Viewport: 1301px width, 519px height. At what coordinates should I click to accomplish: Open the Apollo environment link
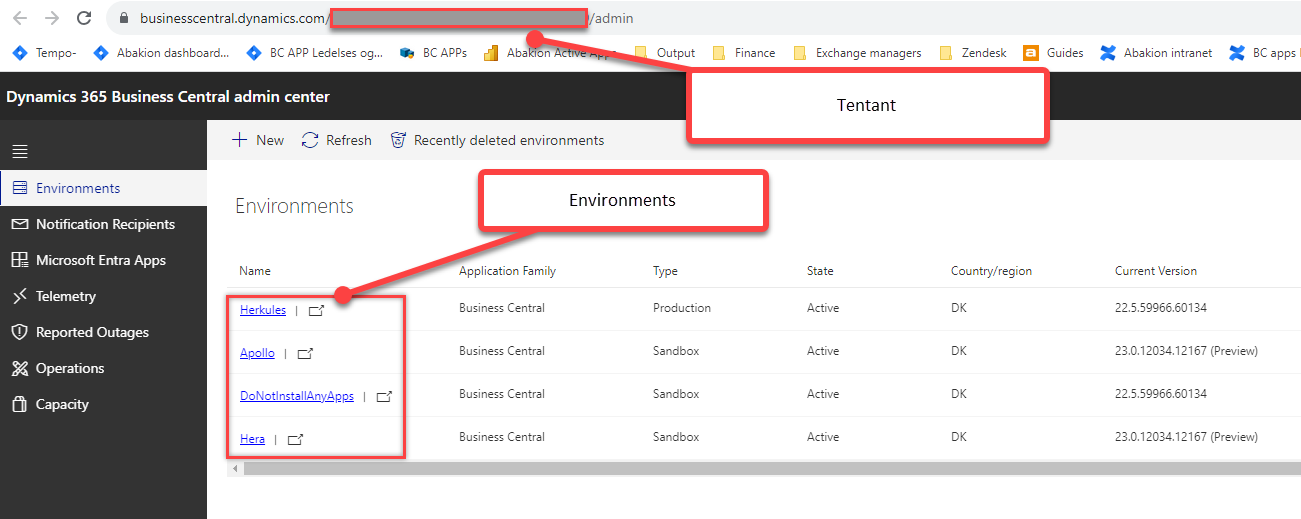click(x=257, y=353)
